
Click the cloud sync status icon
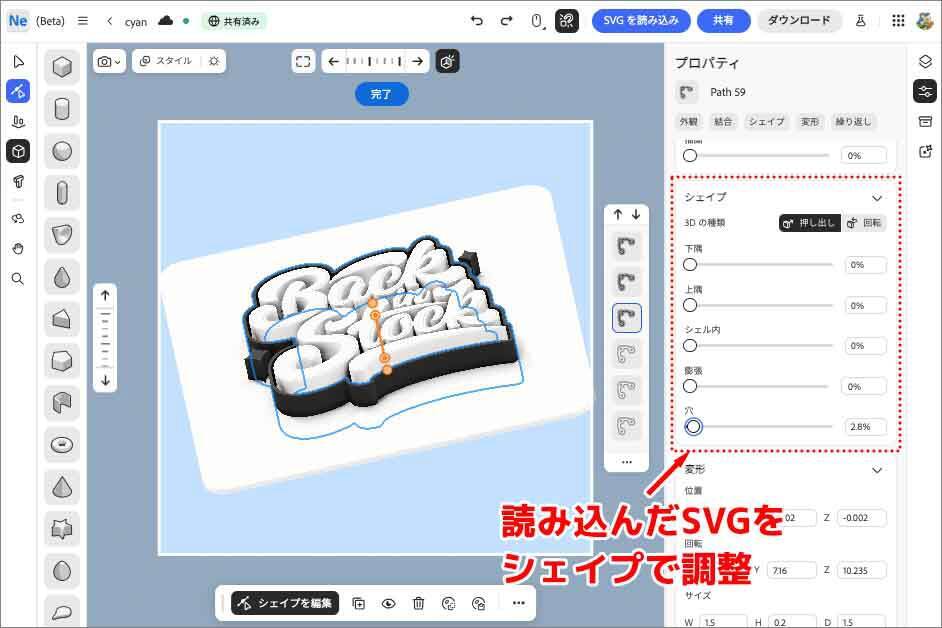tap(165, 21)
